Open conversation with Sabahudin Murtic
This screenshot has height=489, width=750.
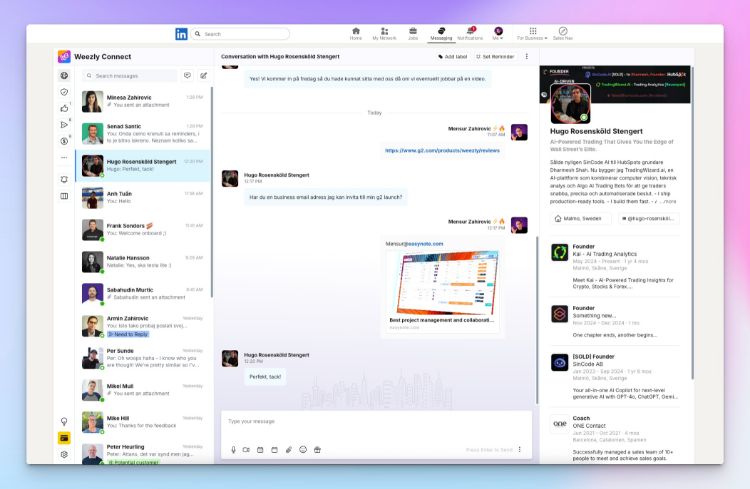coord(143,294)
